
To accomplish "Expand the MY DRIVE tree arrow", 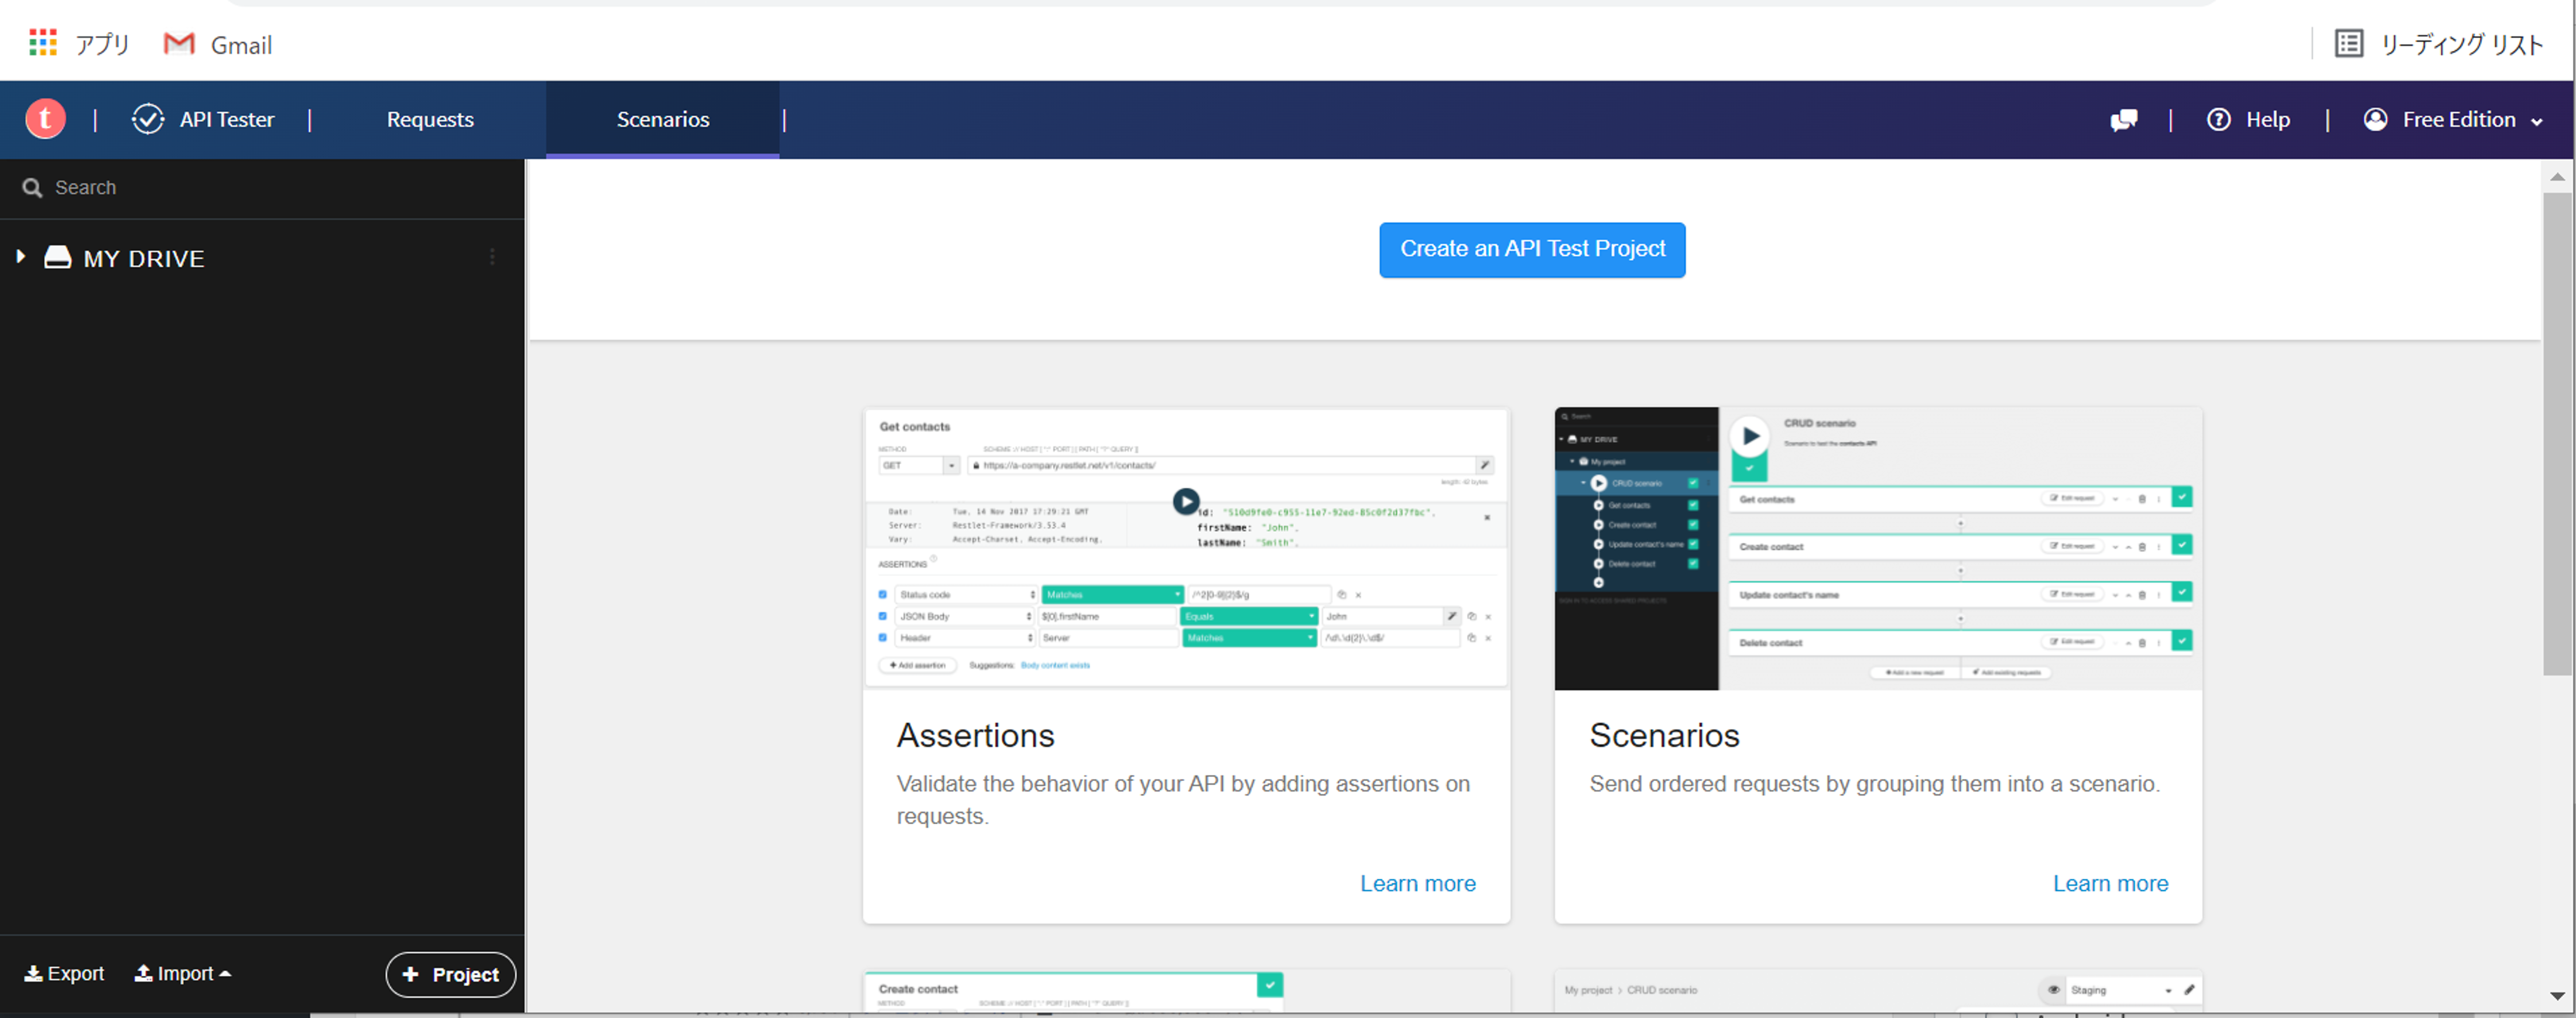I will (x=20, y=257).
